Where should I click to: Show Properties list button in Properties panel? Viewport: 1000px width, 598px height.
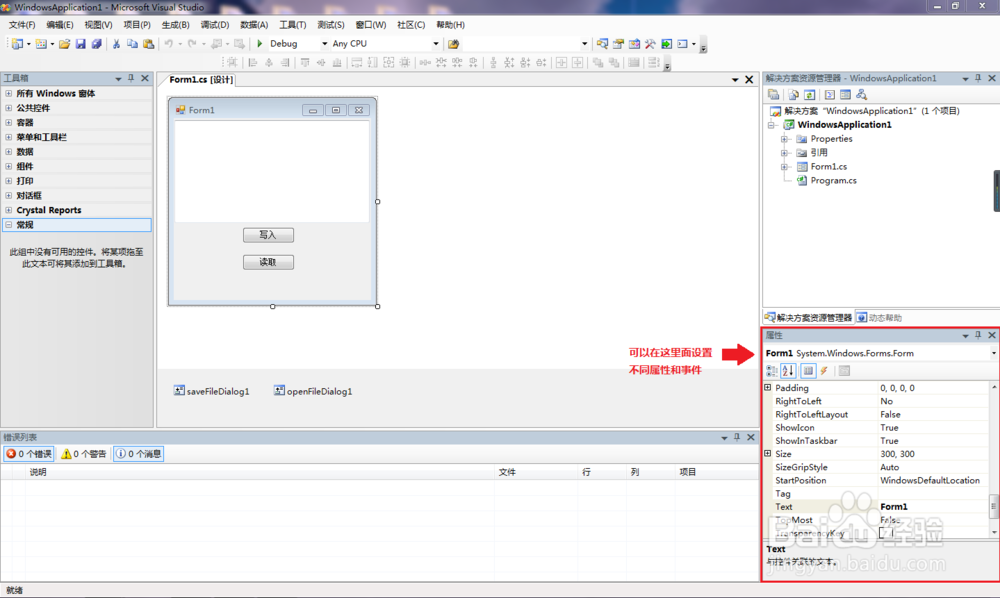pos(808,370)
